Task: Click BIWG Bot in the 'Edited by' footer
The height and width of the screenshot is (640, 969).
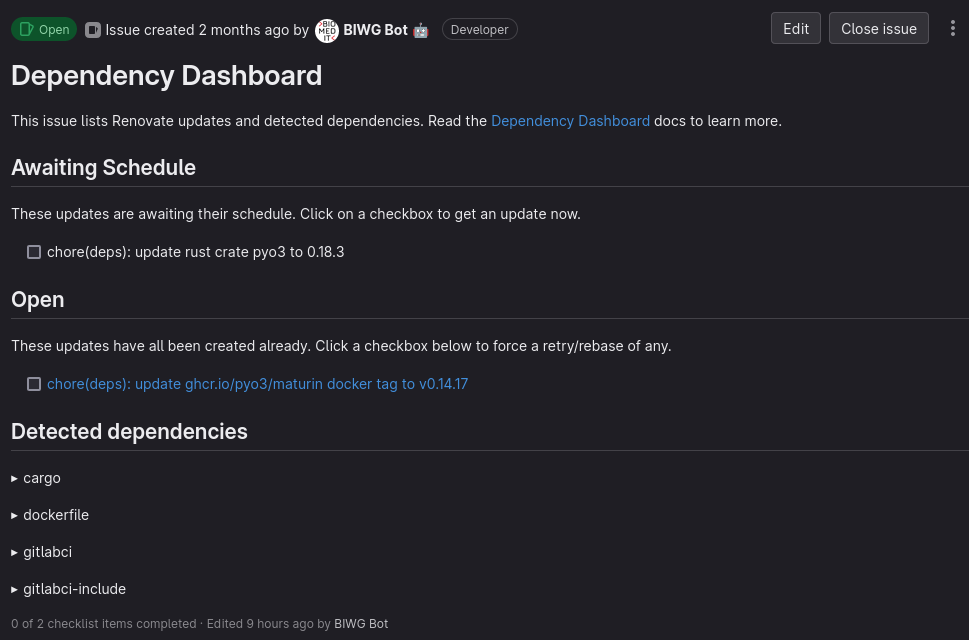Action: point(361,624)
